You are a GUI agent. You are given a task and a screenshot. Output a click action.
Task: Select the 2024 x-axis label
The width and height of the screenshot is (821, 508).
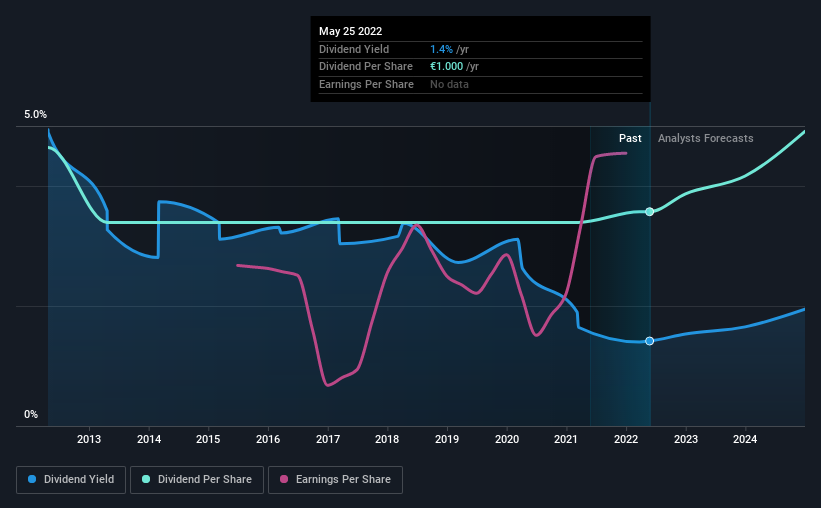(x=745, y=439)
